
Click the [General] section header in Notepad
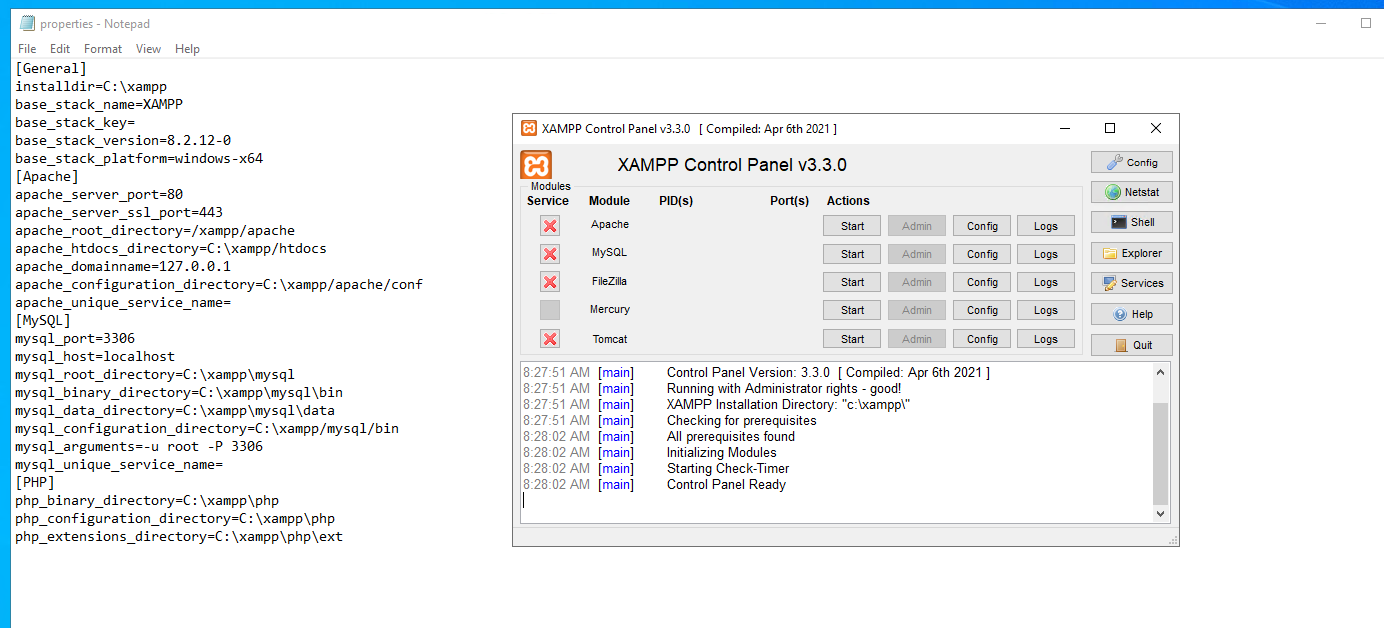(x=51, y=69)
